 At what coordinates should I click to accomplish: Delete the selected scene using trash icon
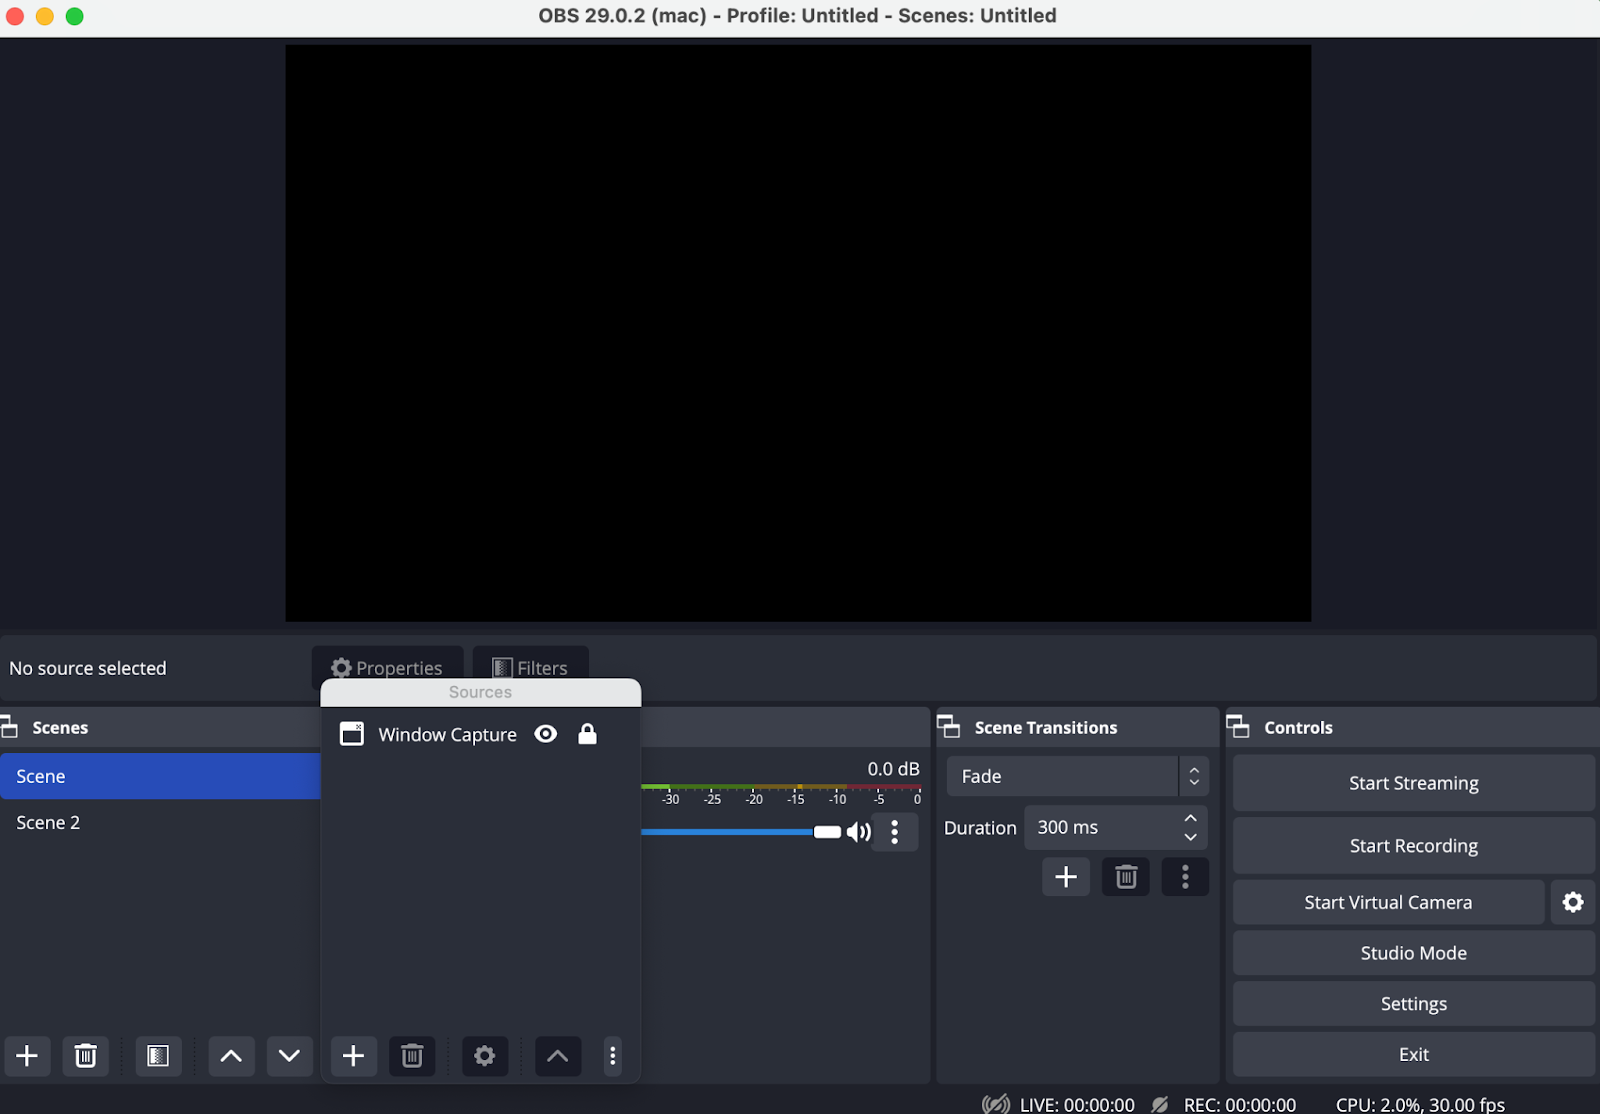tap(86, 1056)
